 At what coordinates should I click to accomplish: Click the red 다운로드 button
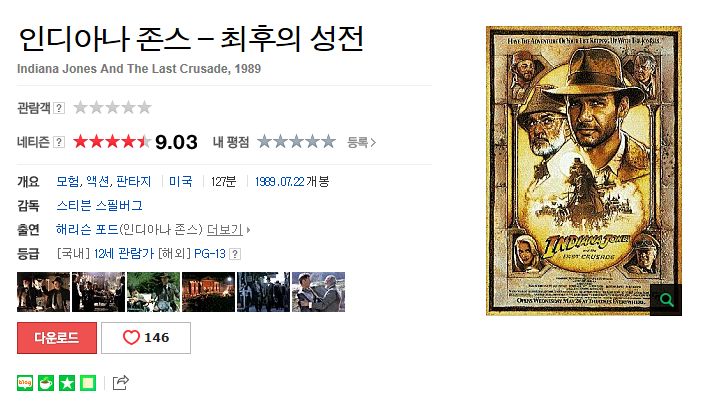coord(57,338)
